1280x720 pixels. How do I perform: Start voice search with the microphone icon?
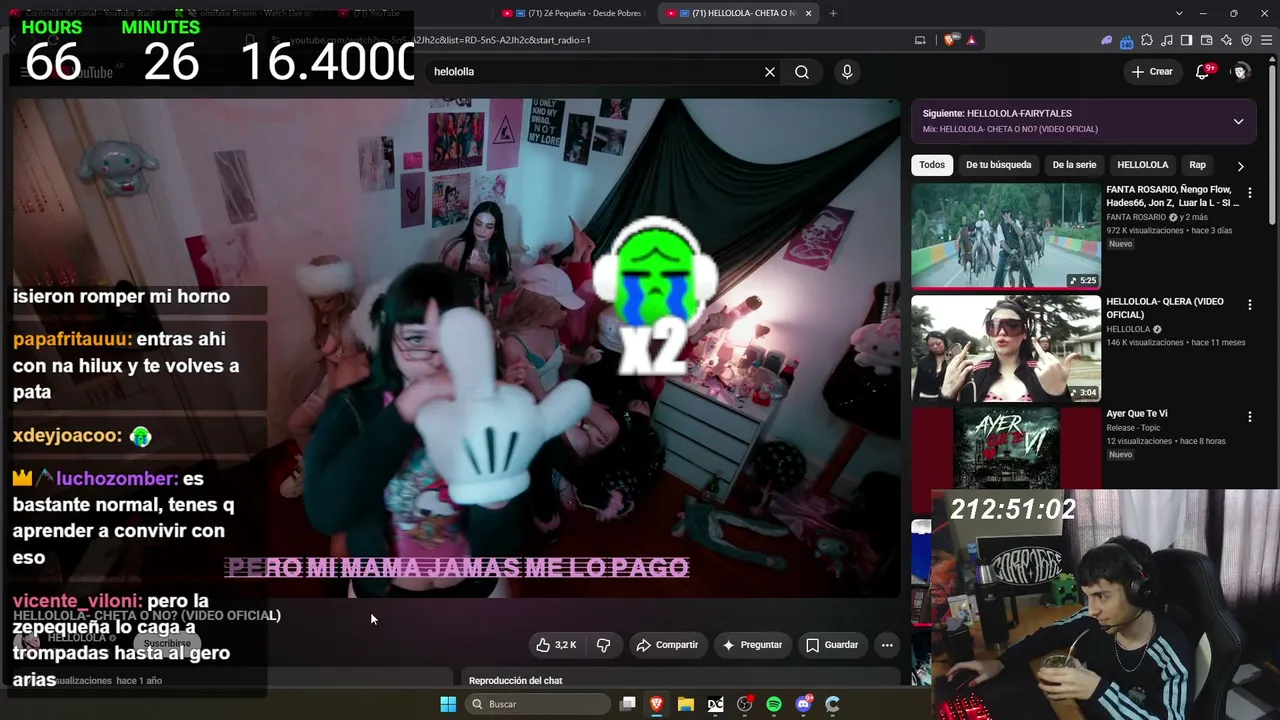point(847,72)
